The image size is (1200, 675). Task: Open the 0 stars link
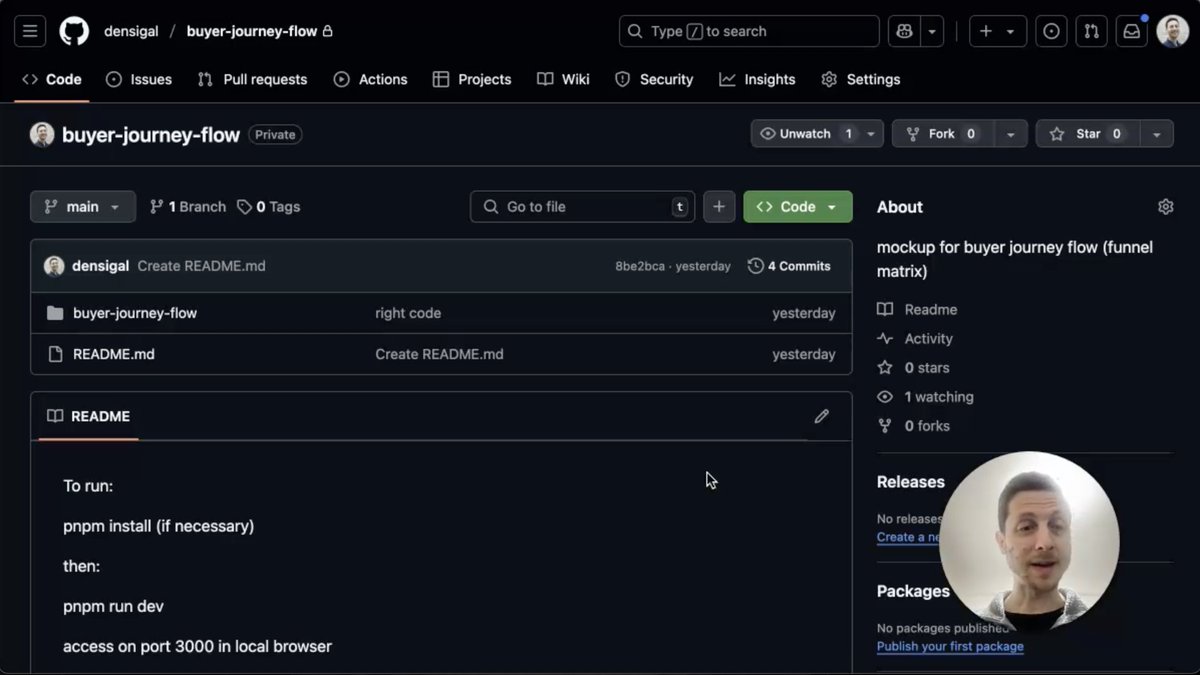point(914,368)
